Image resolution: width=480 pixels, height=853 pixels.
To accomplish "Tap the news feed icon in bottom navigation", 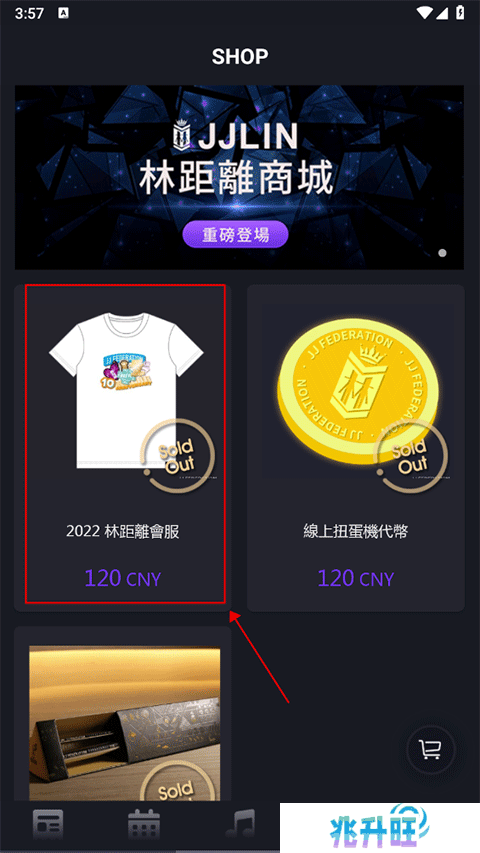I will click(48, 825).
